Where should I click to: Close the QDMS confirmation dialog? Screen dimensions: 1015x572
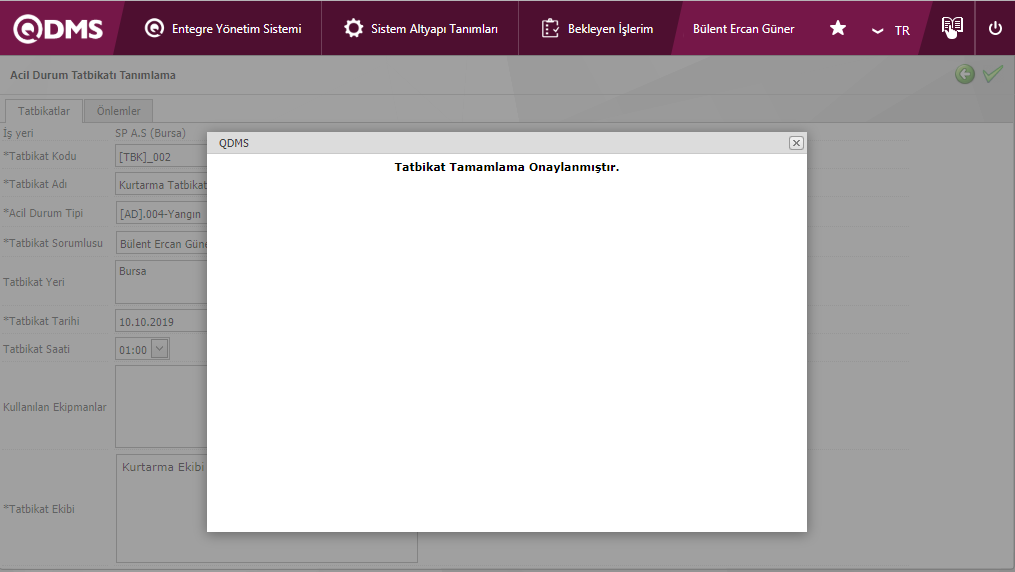796,143
